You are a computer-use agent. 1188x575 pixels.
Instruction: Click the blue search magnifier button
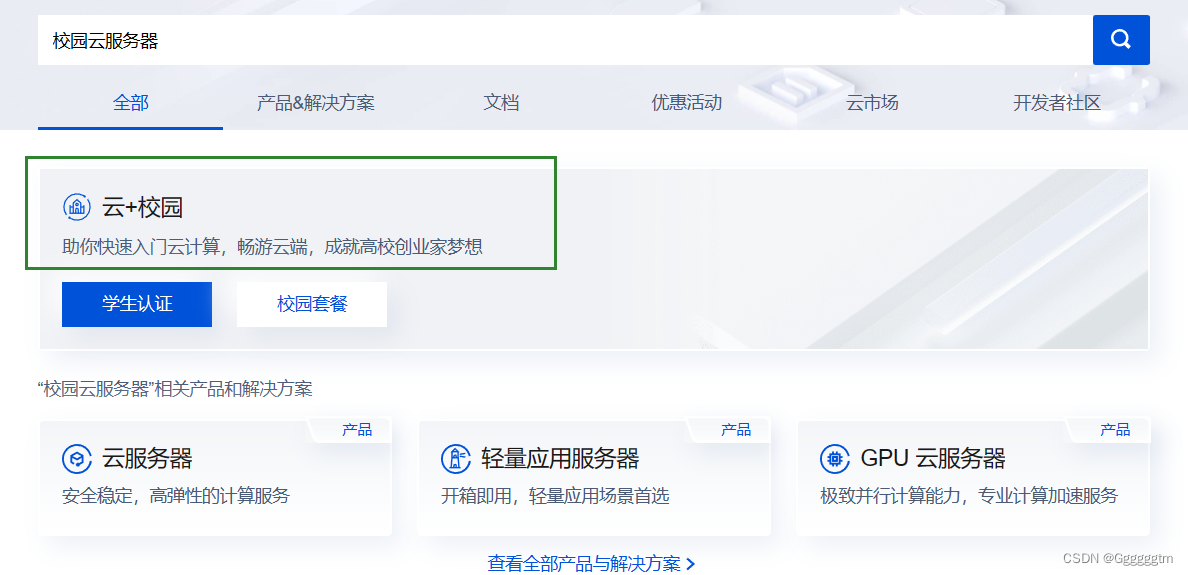point(1121,39)
